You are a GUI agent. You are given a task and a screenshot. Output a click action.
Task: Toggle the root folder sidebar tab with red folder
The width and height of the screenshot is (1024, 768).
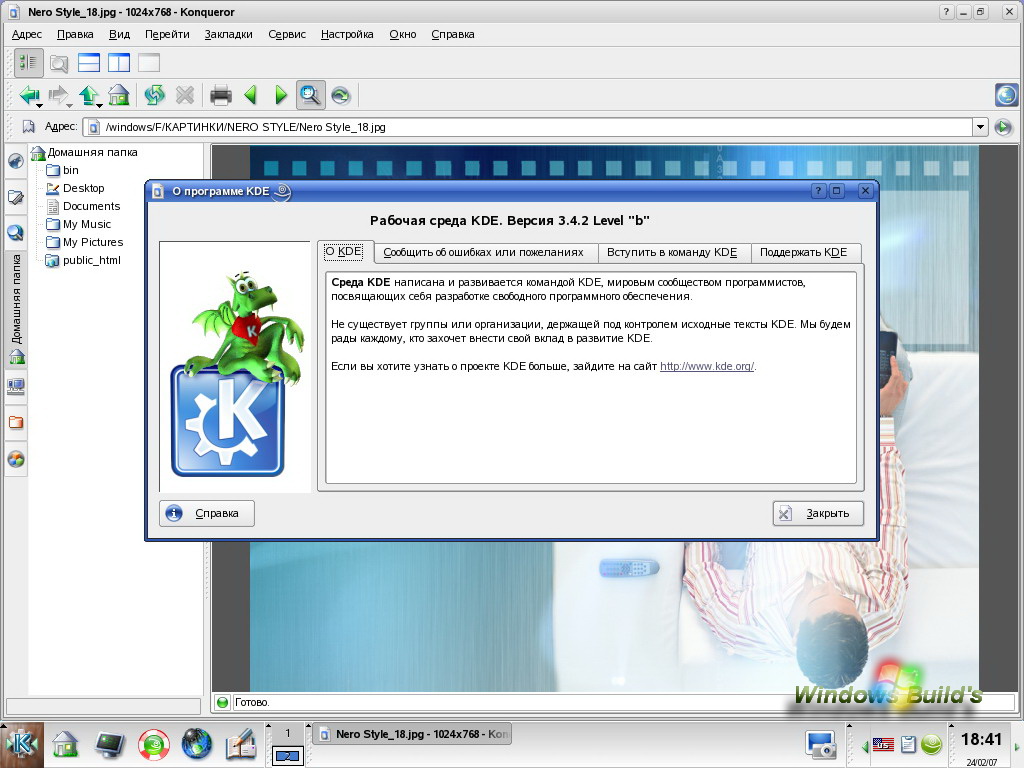(x=16, y=423)
